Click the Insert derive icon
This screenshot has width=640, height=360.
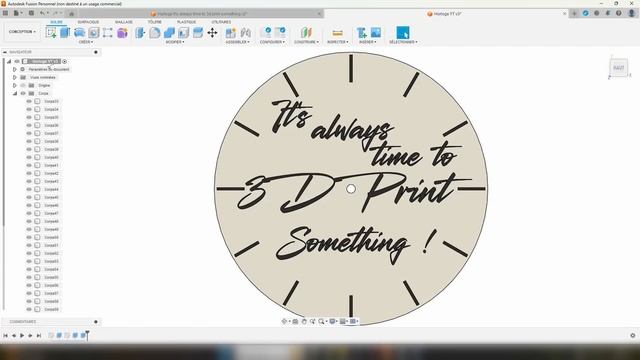click(x=361, y=33)
